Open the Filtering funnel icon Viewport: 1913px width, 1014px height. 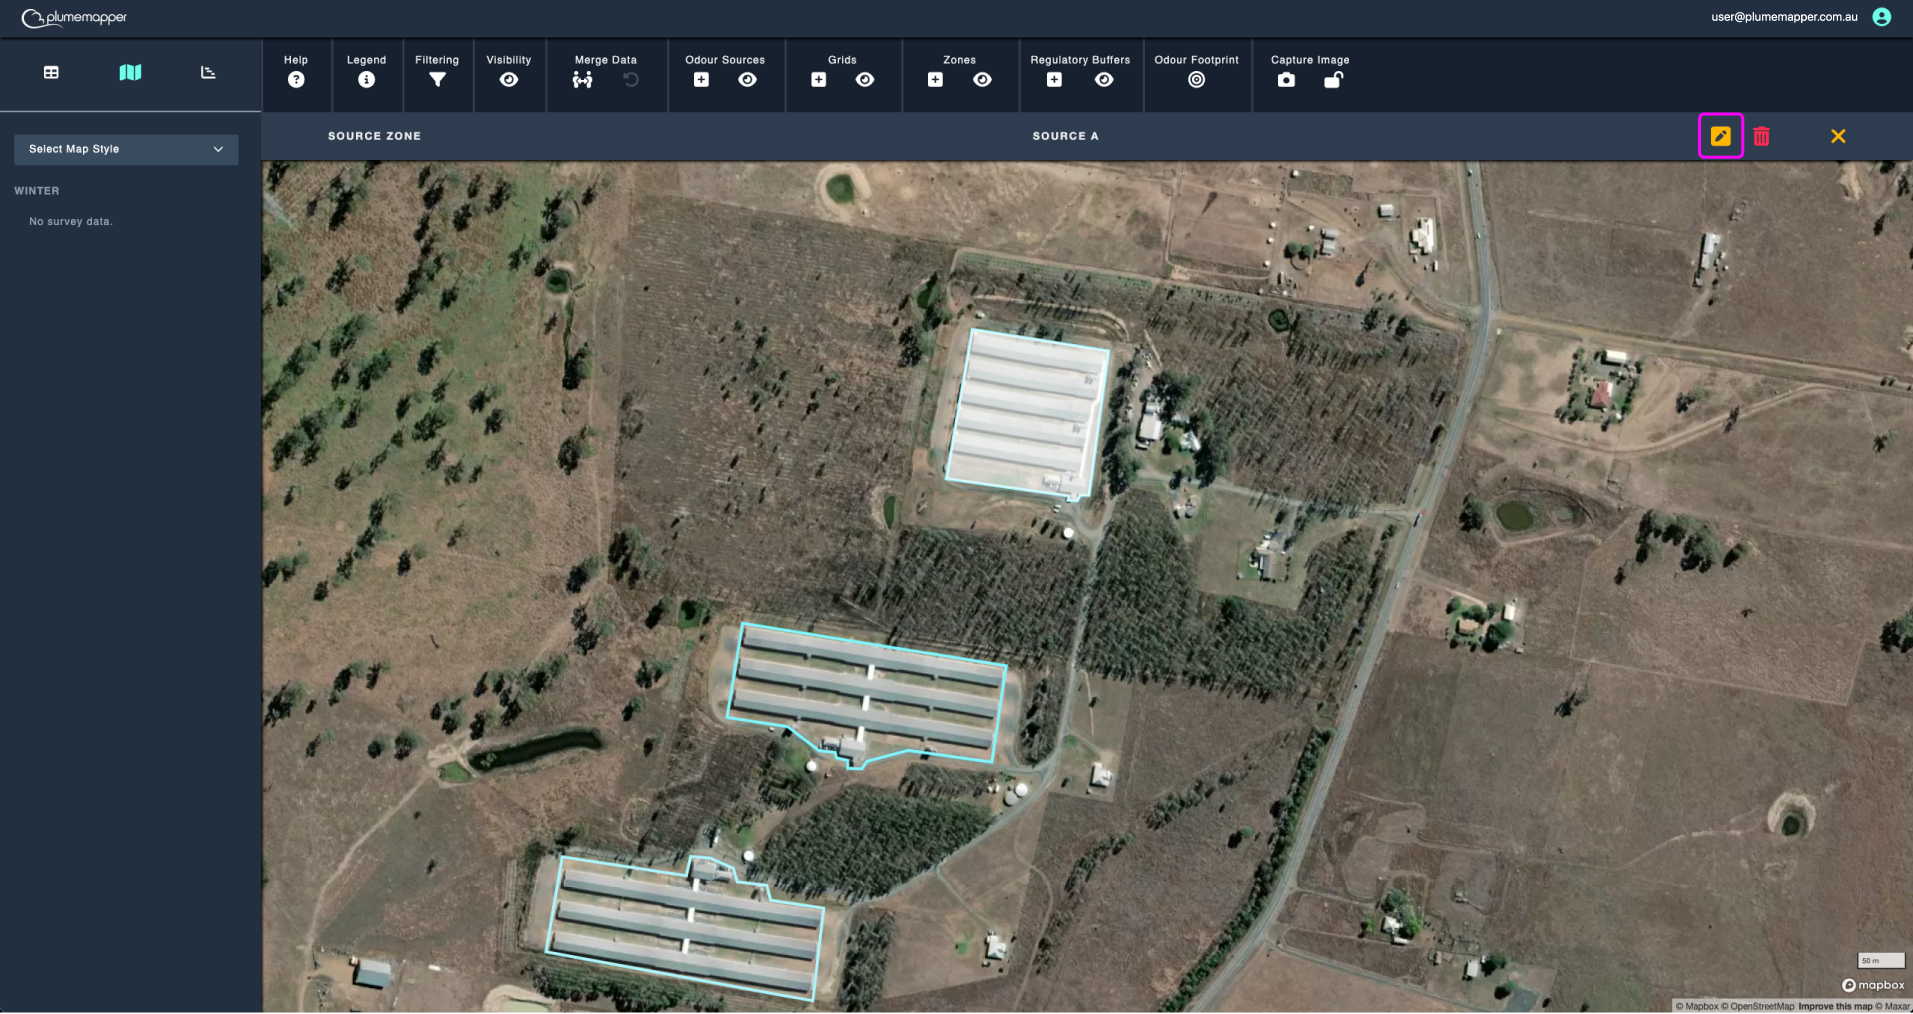point(437,80)
